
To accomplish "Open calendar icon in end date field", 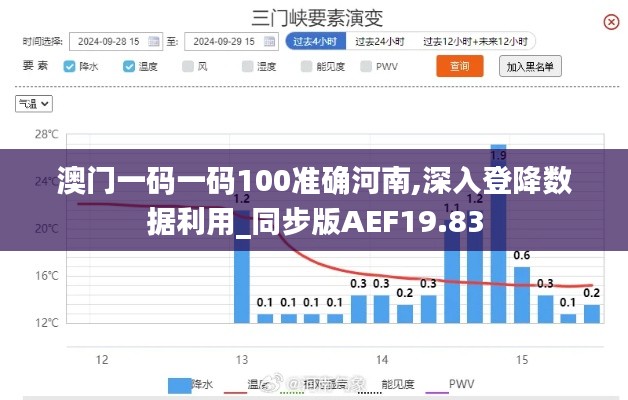I will (269, 41).
